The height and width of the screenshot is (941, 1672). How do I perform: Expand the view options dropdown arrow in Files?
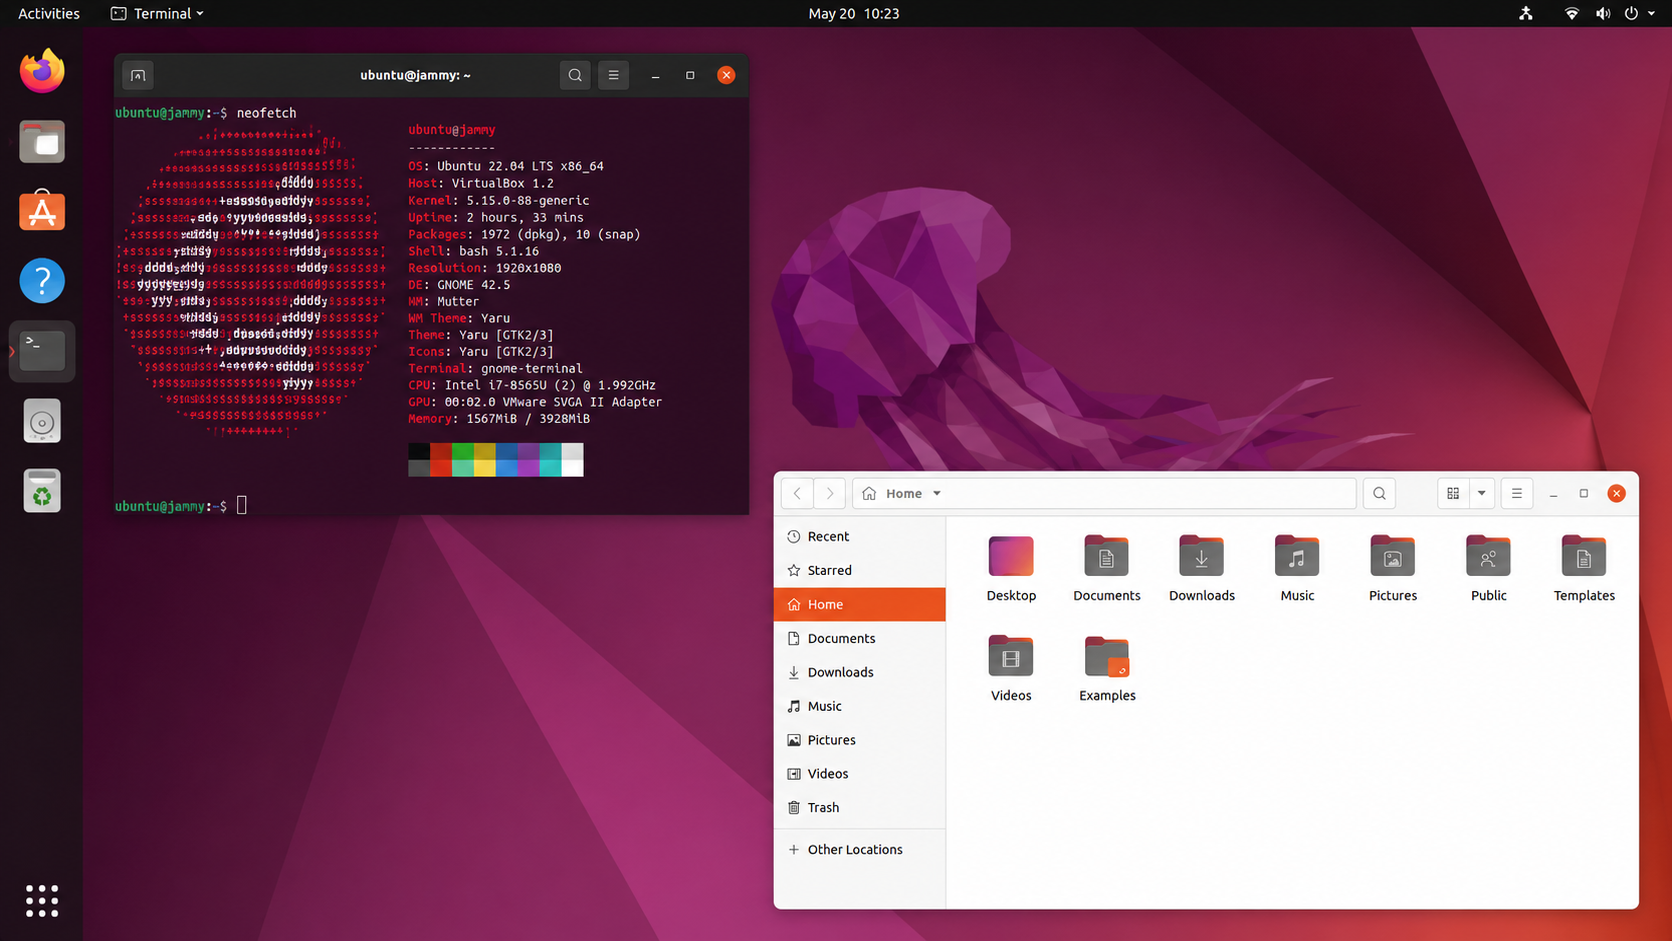pyautogui.click(x=1482, y=493)
